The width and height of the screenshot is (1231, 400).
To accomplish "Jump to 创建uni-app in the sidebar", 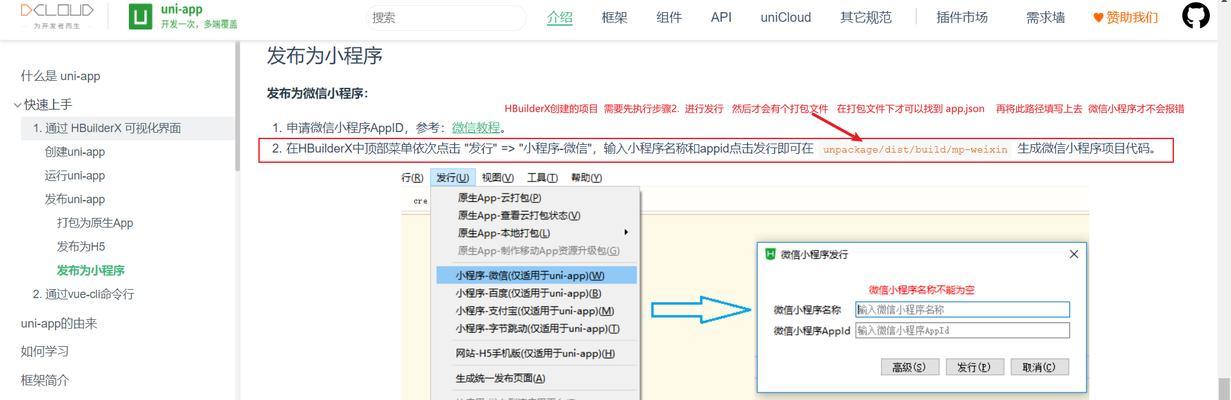I will [x=75, y=152].
